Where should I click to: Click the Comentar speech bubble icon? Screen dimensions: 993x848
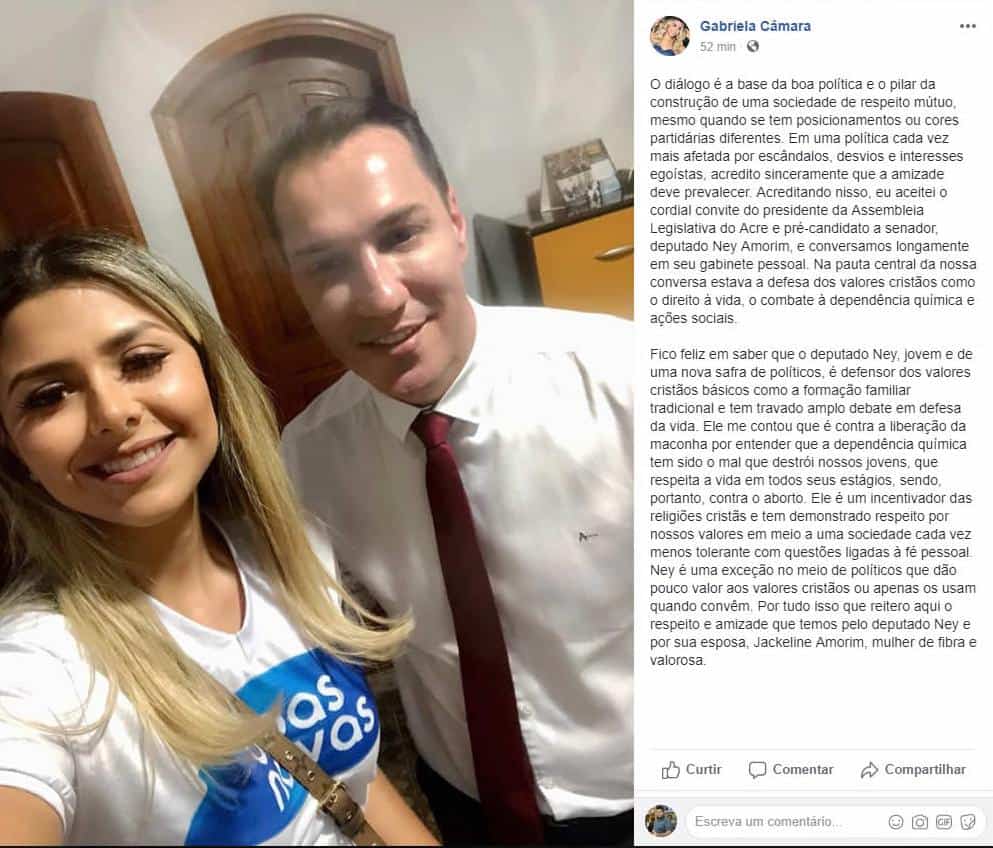pos(757,770)
